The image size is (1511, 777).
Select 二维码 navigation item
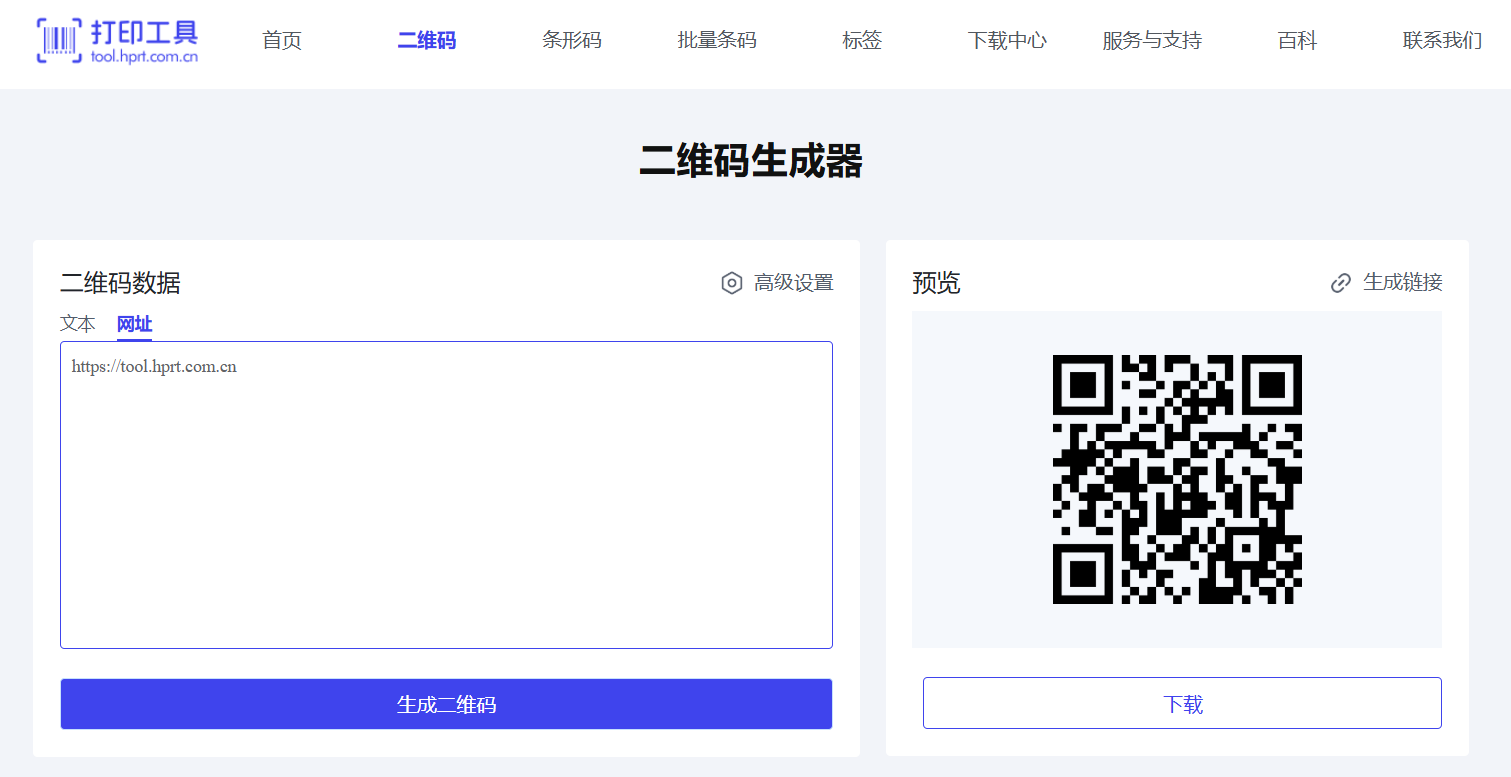click(427, 40)
